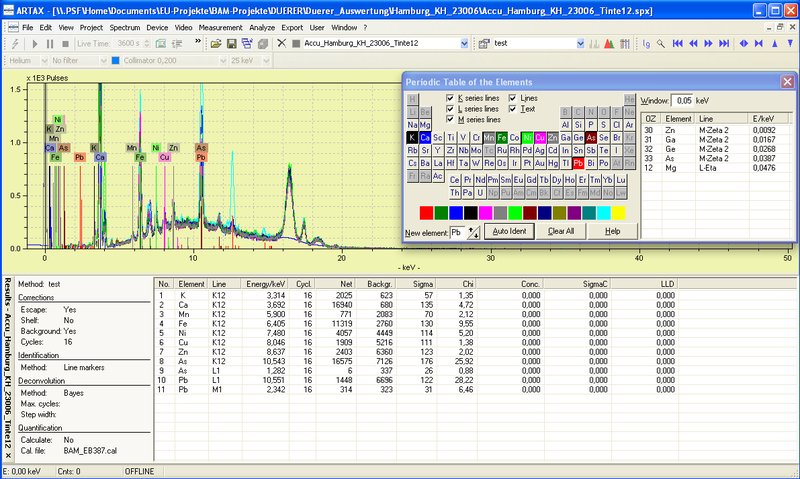Click the OZ column header
The image size is (800, 479).
(x=651, y=118)
